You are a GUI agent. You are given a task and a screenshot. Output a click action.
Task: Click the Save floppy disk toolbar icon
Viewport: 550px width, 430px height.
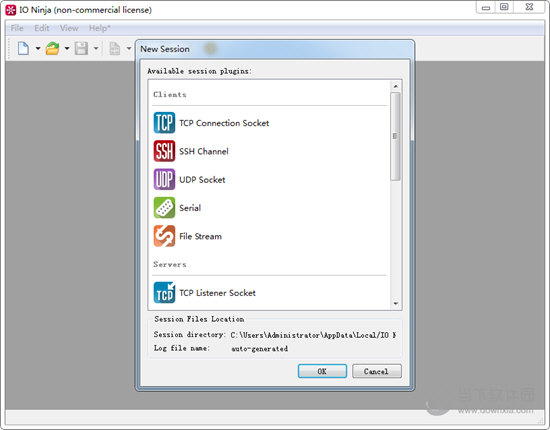81,48
